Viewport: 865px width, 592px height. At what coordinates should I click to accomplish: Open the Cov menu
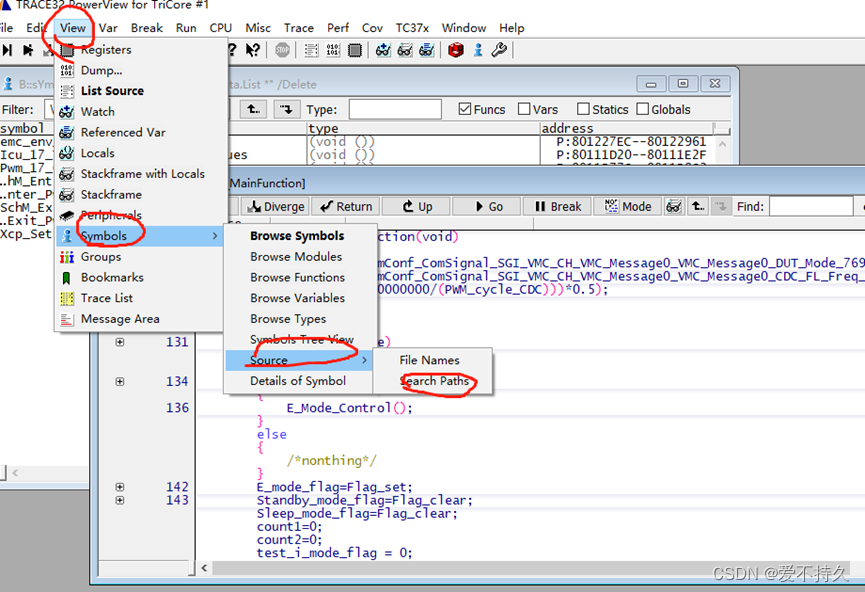372,28
